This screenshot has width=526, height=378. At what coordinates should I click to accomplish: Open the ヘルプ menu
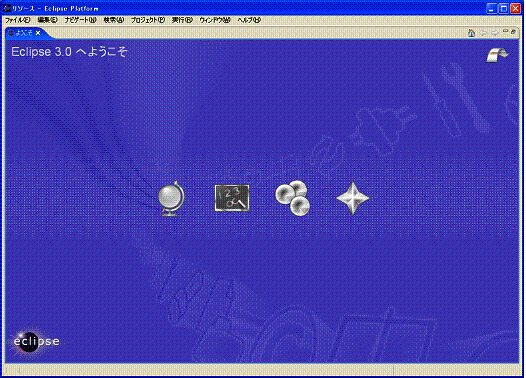[249, 20]
